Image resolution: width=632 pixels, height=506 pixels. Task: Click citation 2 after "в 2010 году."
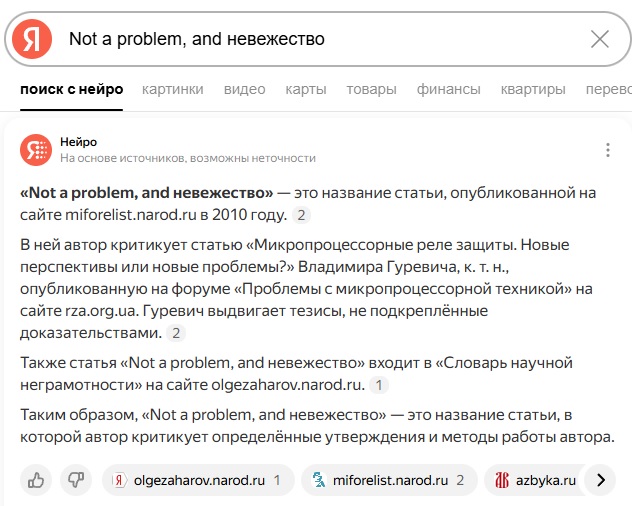pyautogui.click(x=301, y=215)
